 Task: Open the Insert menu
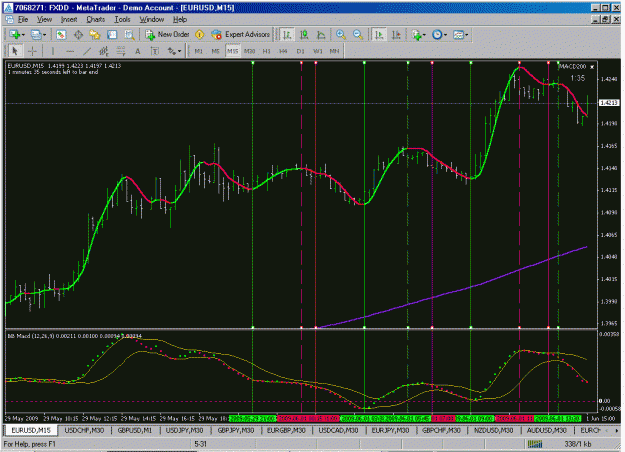pyautogui.click(x=69, y=19)
